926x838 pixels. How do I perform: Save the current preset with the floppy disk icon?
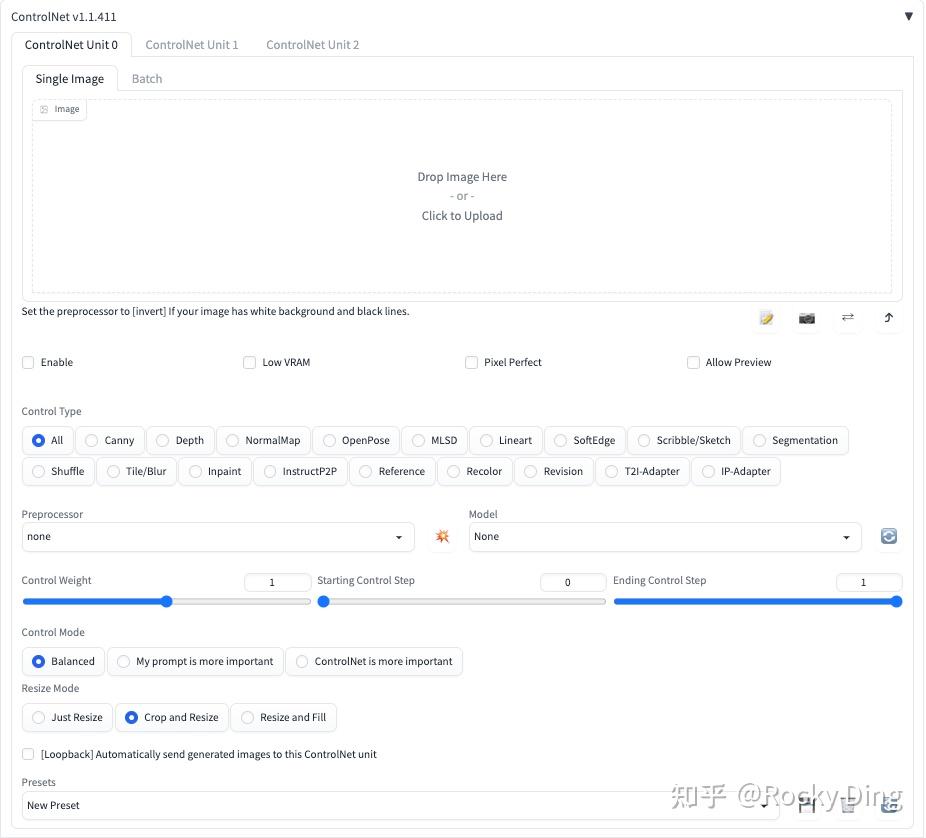(x=806, y=805)
